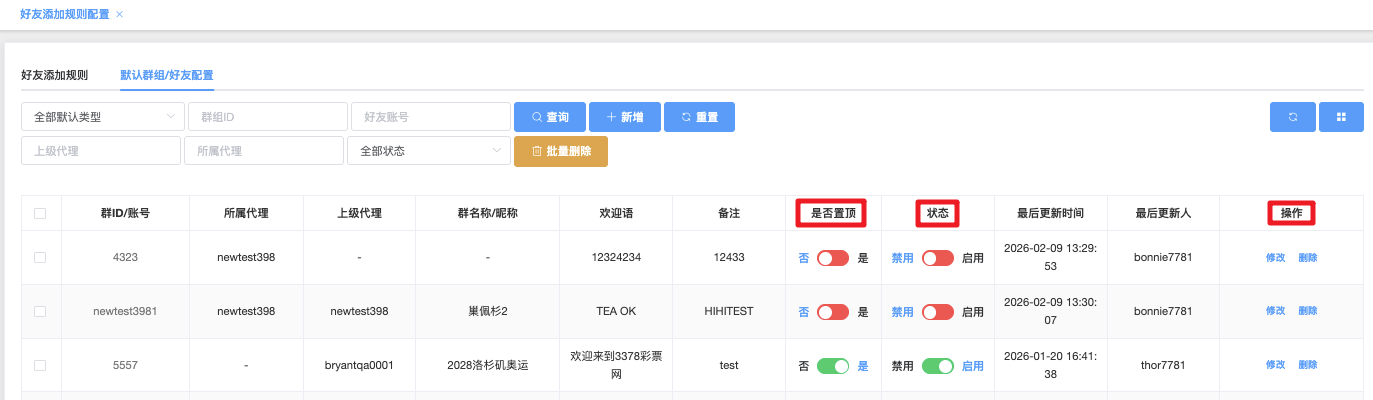
Task: Click the 群组ID input field
Action: point(267,117)
